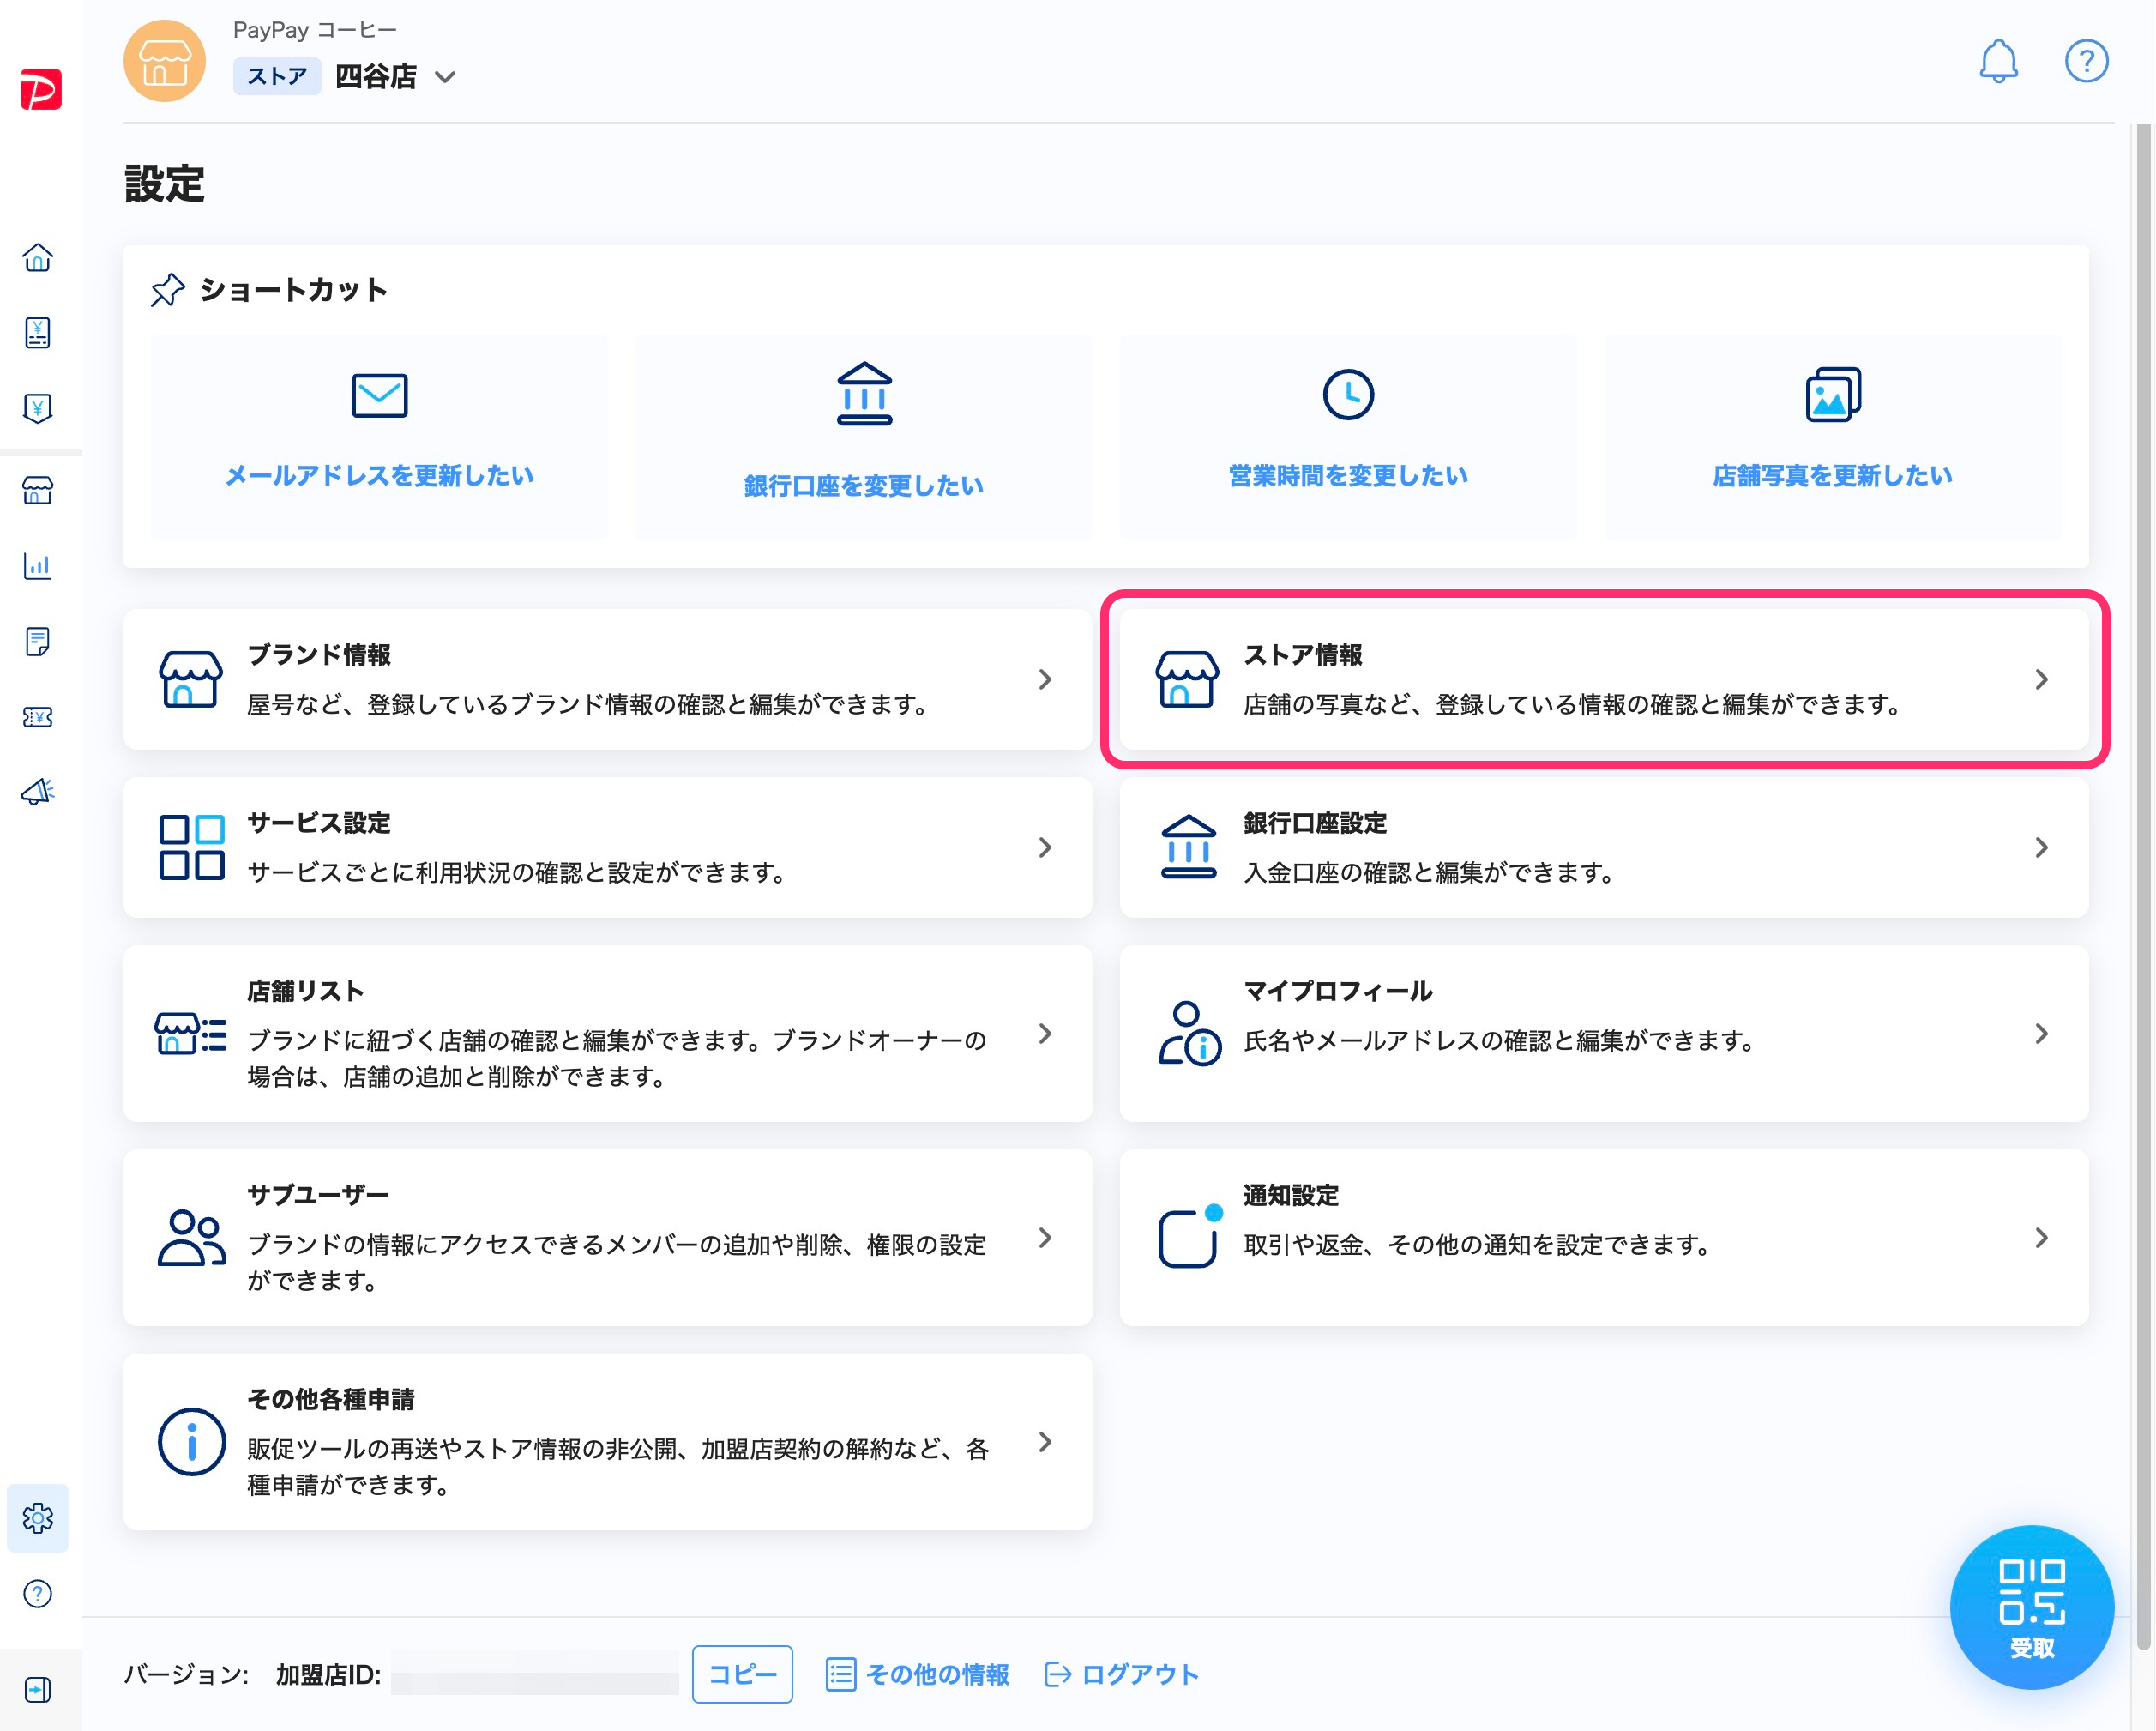This screenshot has width=2156, height=1731.
Task: Click the サービス設定 four squares icon
Action: point(191,848)
